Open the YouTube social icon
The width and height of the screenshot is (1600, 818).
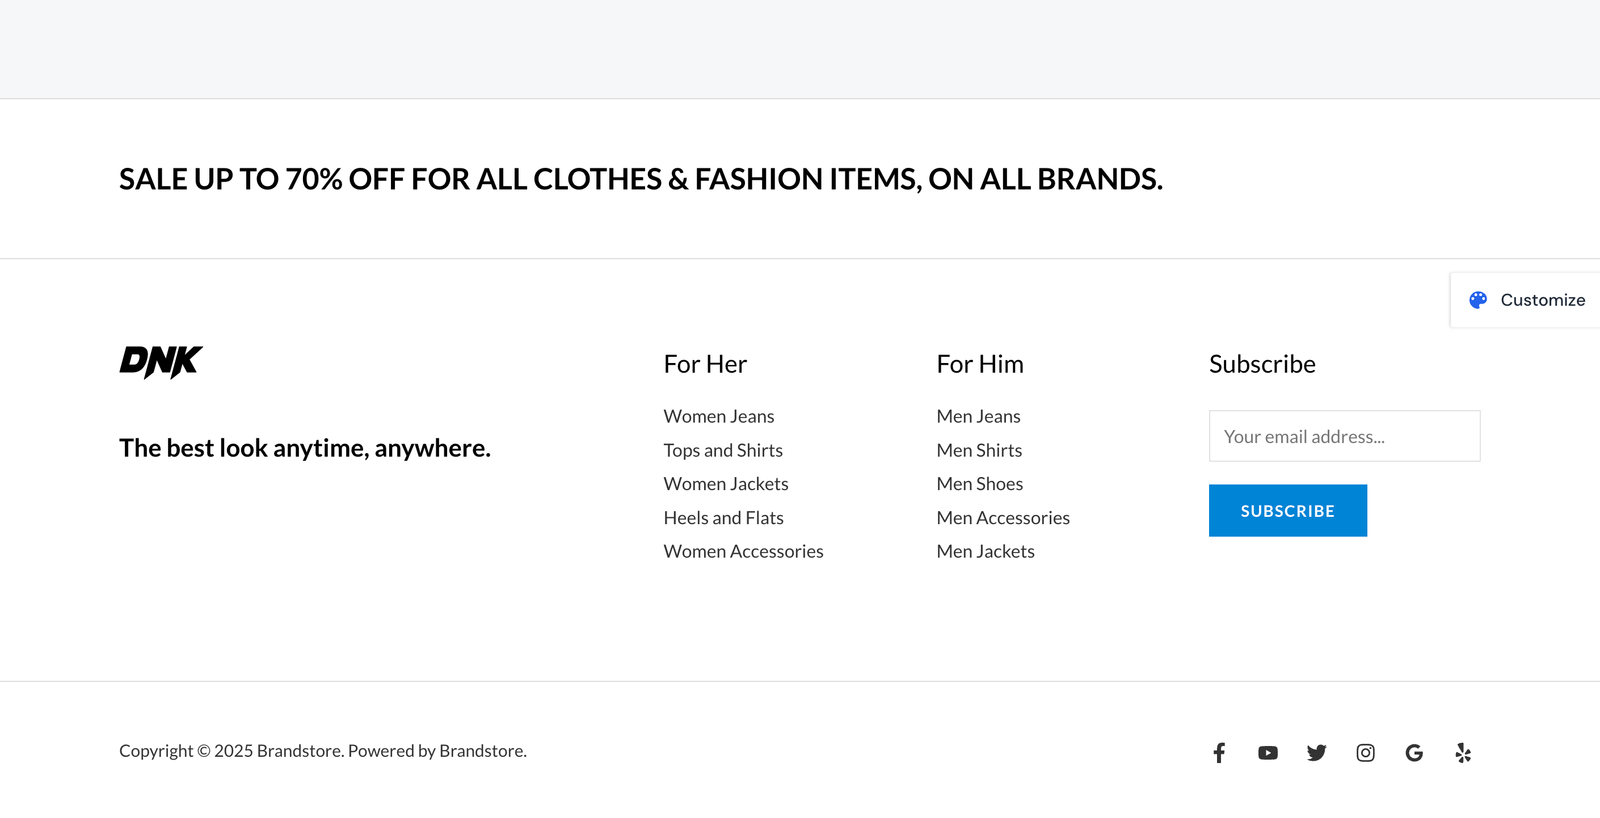point(1268,753)
